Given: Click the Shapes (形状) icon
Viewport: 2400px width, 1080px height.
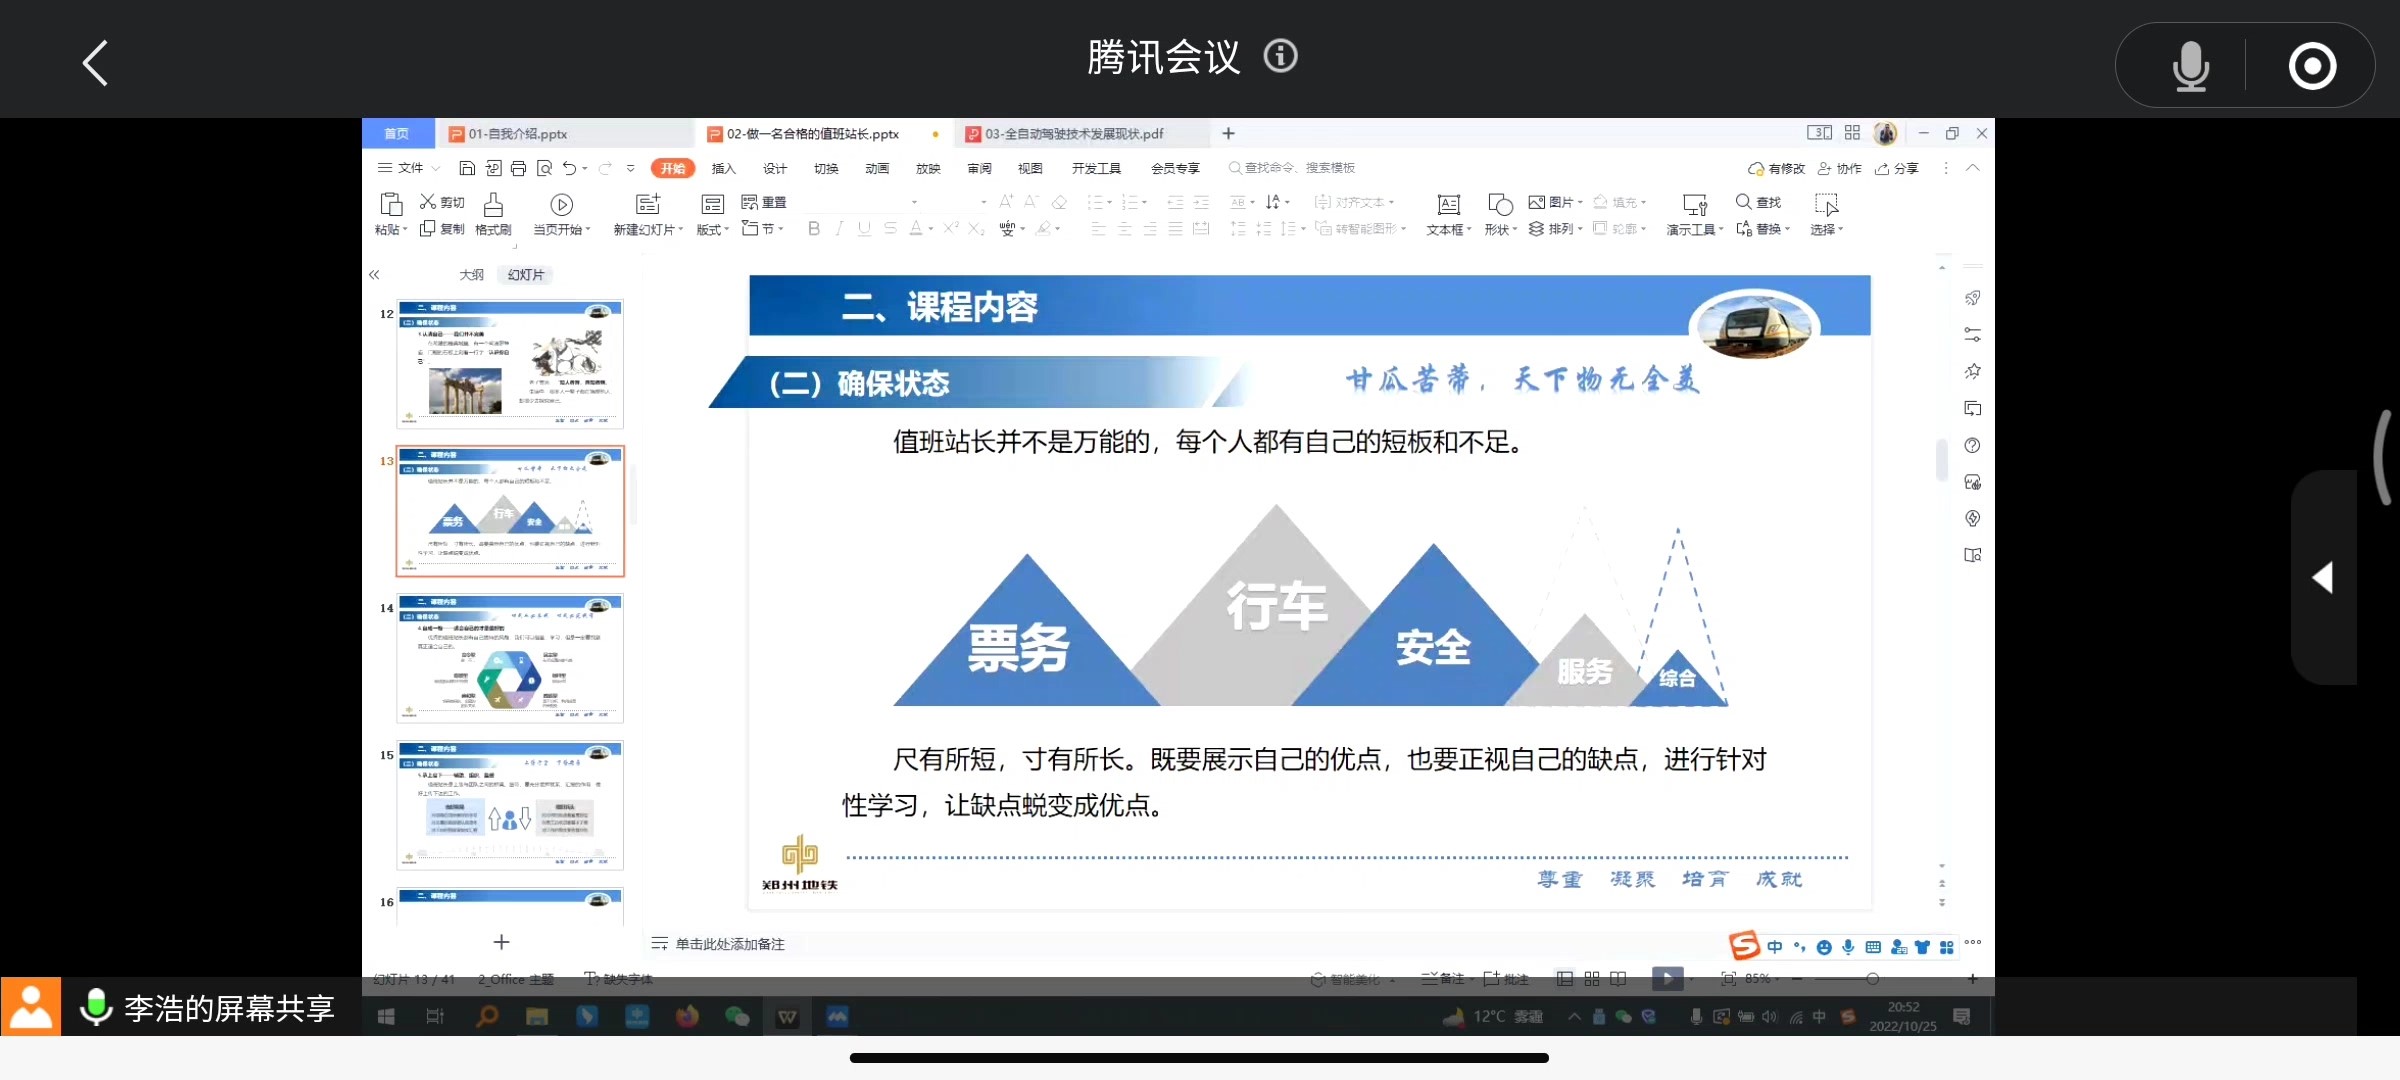Looking at the screenshot, I should pos(1499,205).
